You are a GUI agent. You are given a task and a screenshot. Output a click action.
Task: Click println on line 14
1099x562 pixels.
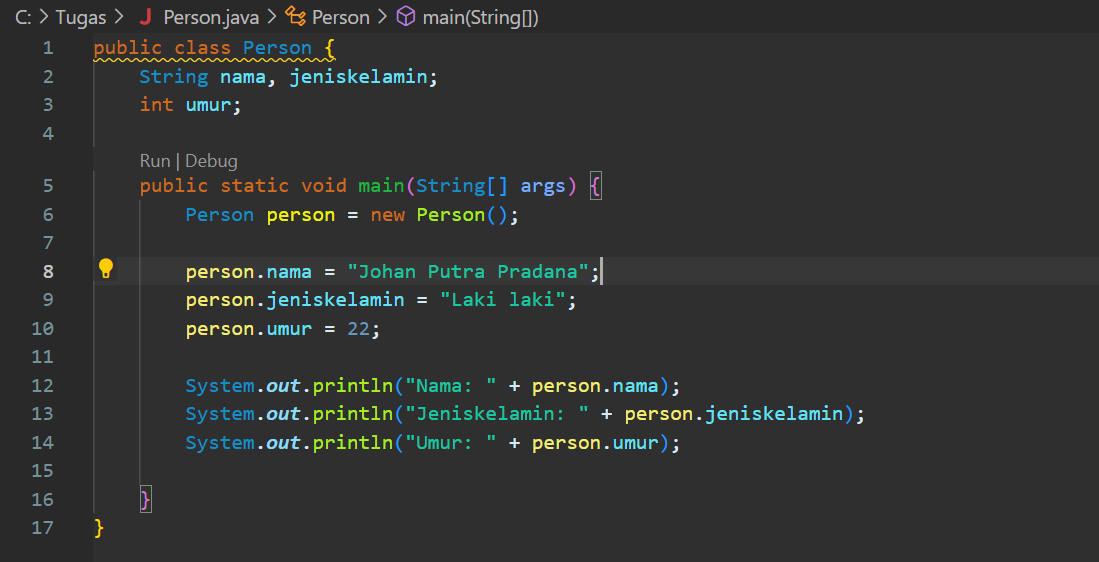(352, 443)
